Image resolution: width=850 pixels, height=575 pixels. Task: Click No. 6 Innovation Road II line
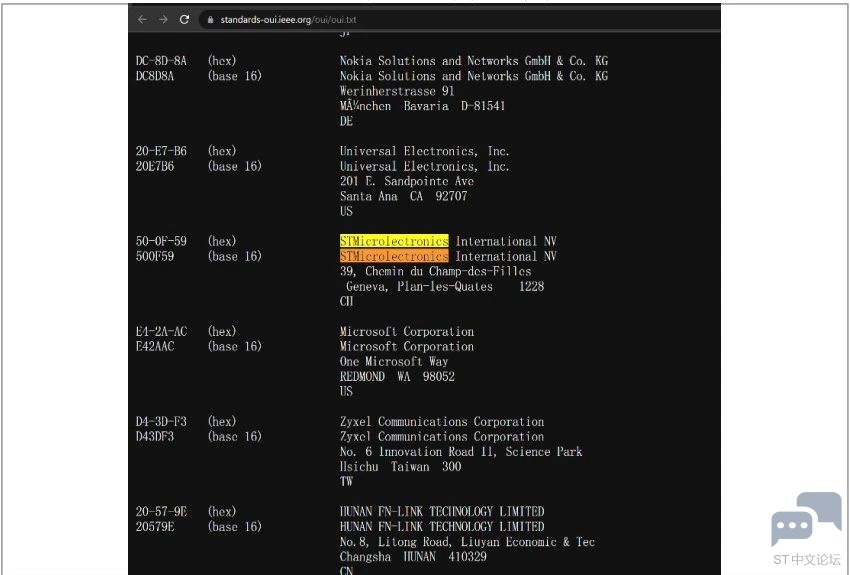pos(461,451)
